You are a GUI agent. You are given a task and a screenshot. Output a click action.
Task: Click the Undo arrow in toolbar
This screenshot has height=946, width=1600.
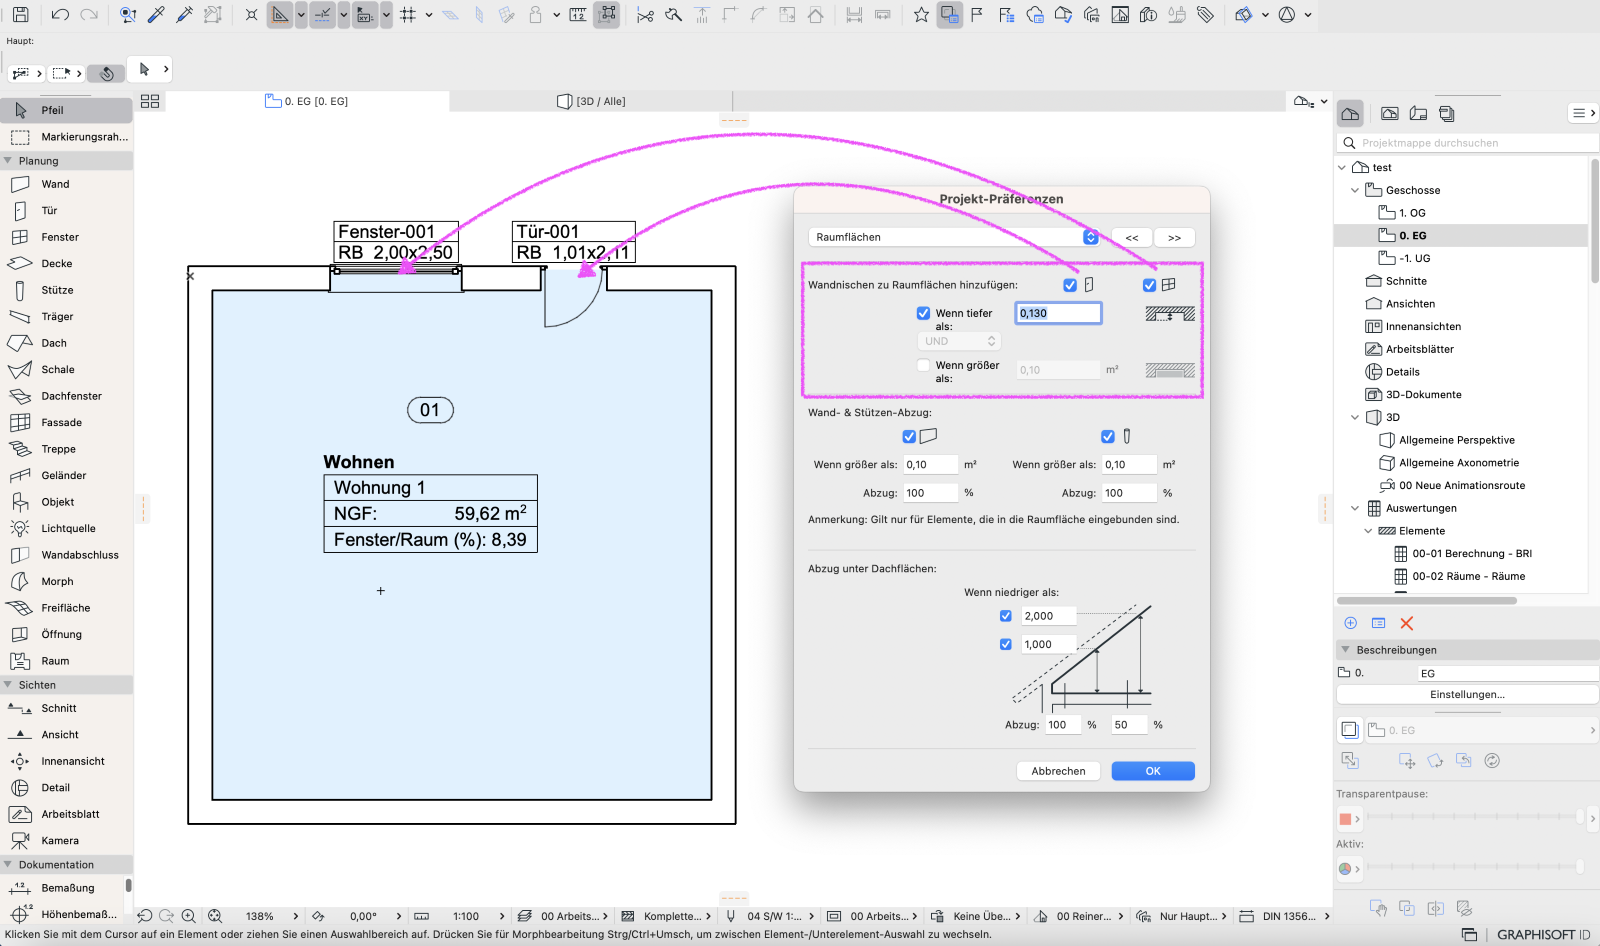point(60,15)
